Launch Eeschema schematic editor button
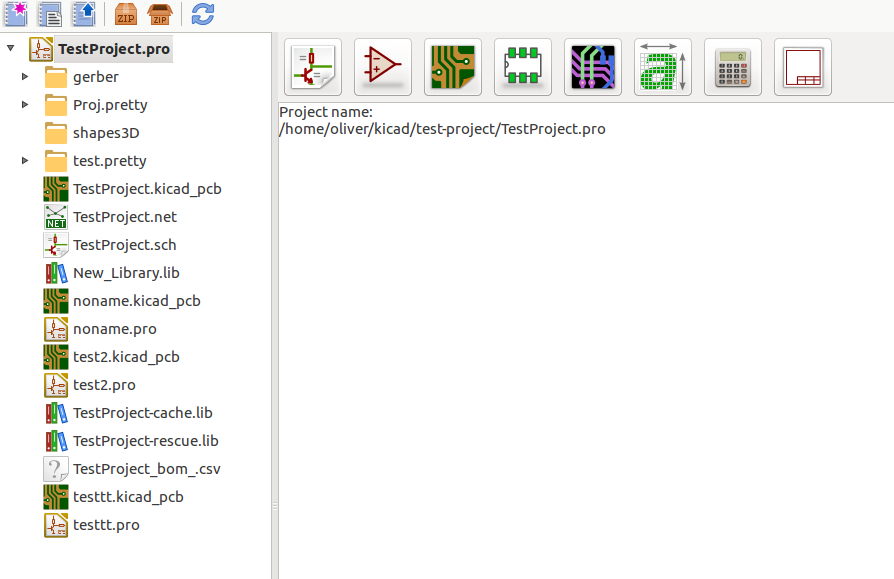The image size is (894, 579). tap(313, 67)
